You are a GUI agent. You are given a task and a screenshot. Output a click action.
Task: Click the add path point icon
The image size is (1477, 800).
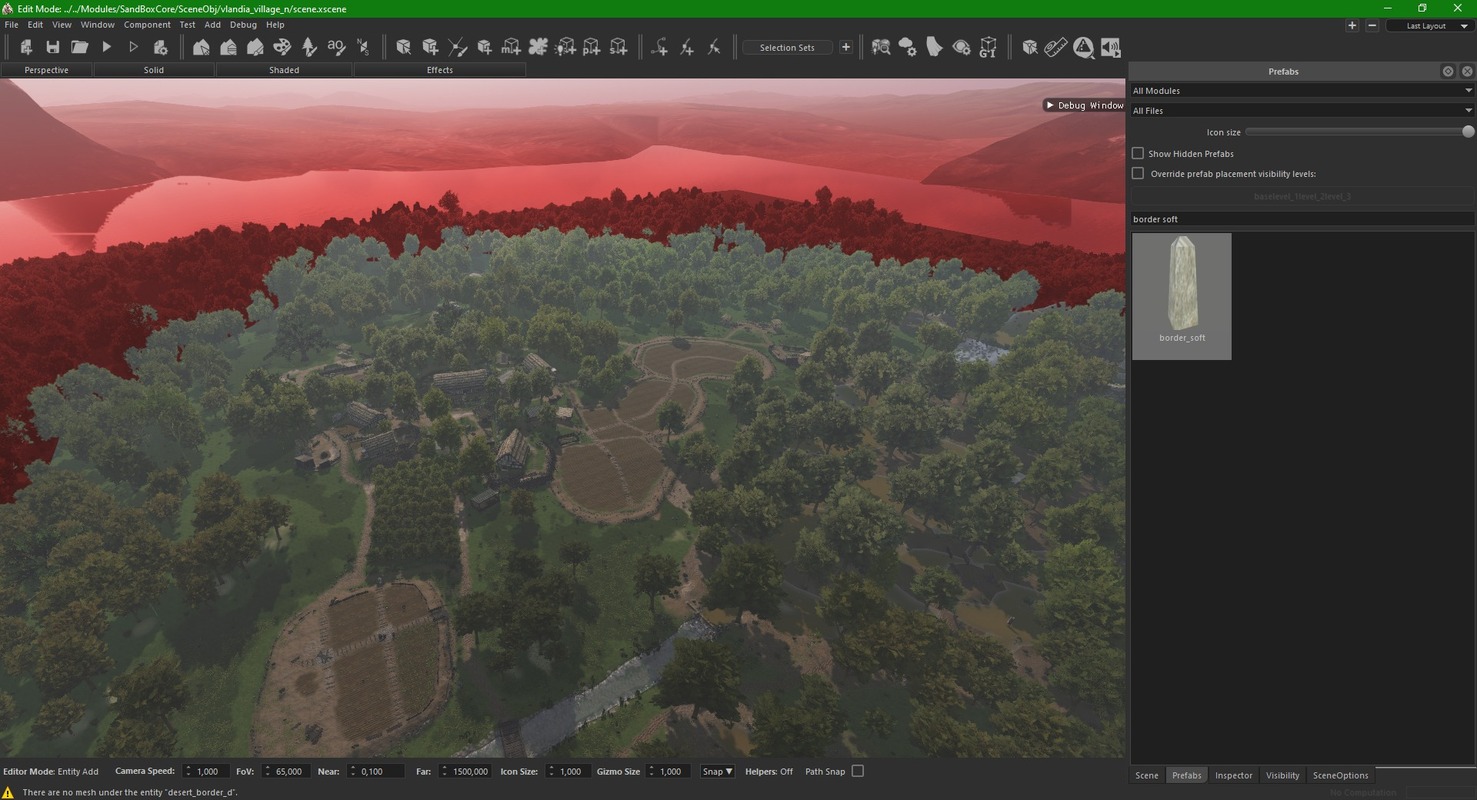[x=687, y=47]
